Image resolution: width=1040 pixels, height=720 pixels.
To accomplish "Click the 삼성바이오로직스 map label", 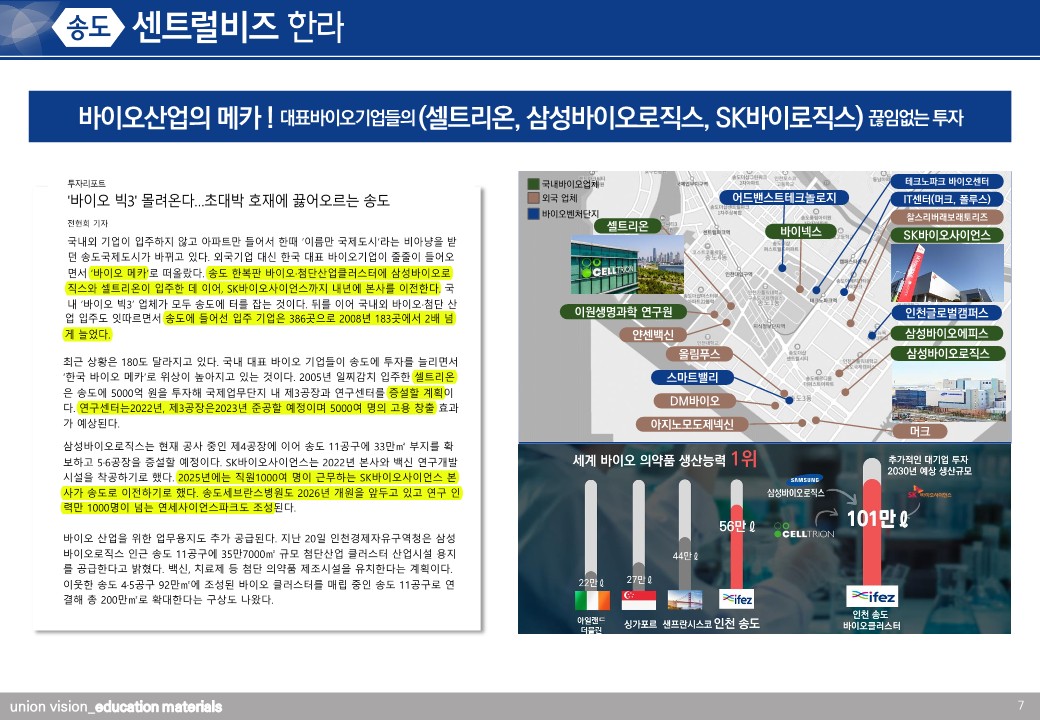I will [946, 354].
